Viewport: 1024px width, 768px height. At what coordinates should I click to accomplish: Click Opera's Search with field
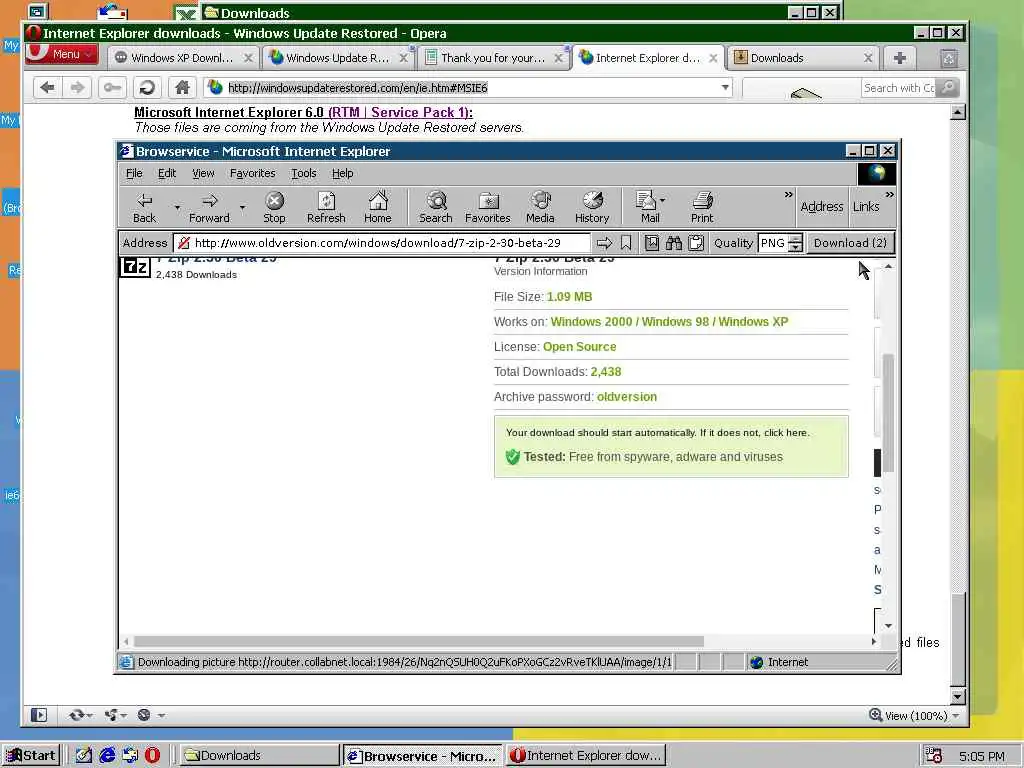(899, 88)
